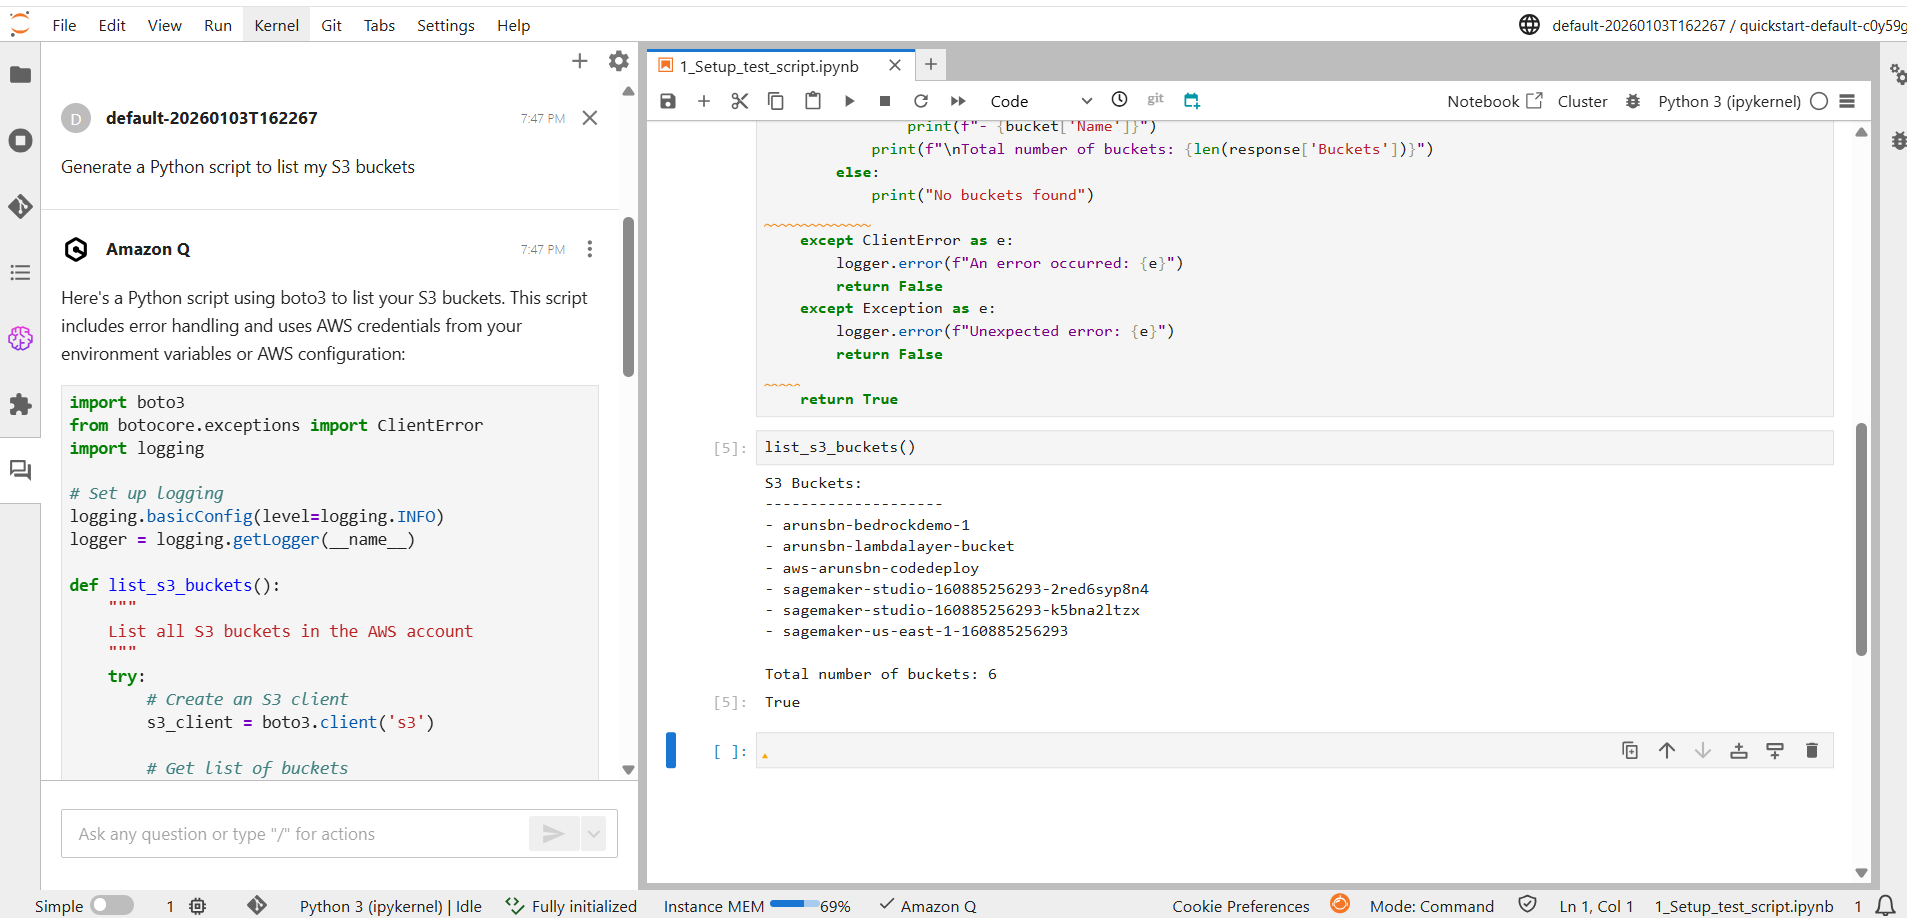This screenshot has height=918, width=1907.
Task: Expand the chevron beside the Q chat send button
Action: click(x=593, y=833)
